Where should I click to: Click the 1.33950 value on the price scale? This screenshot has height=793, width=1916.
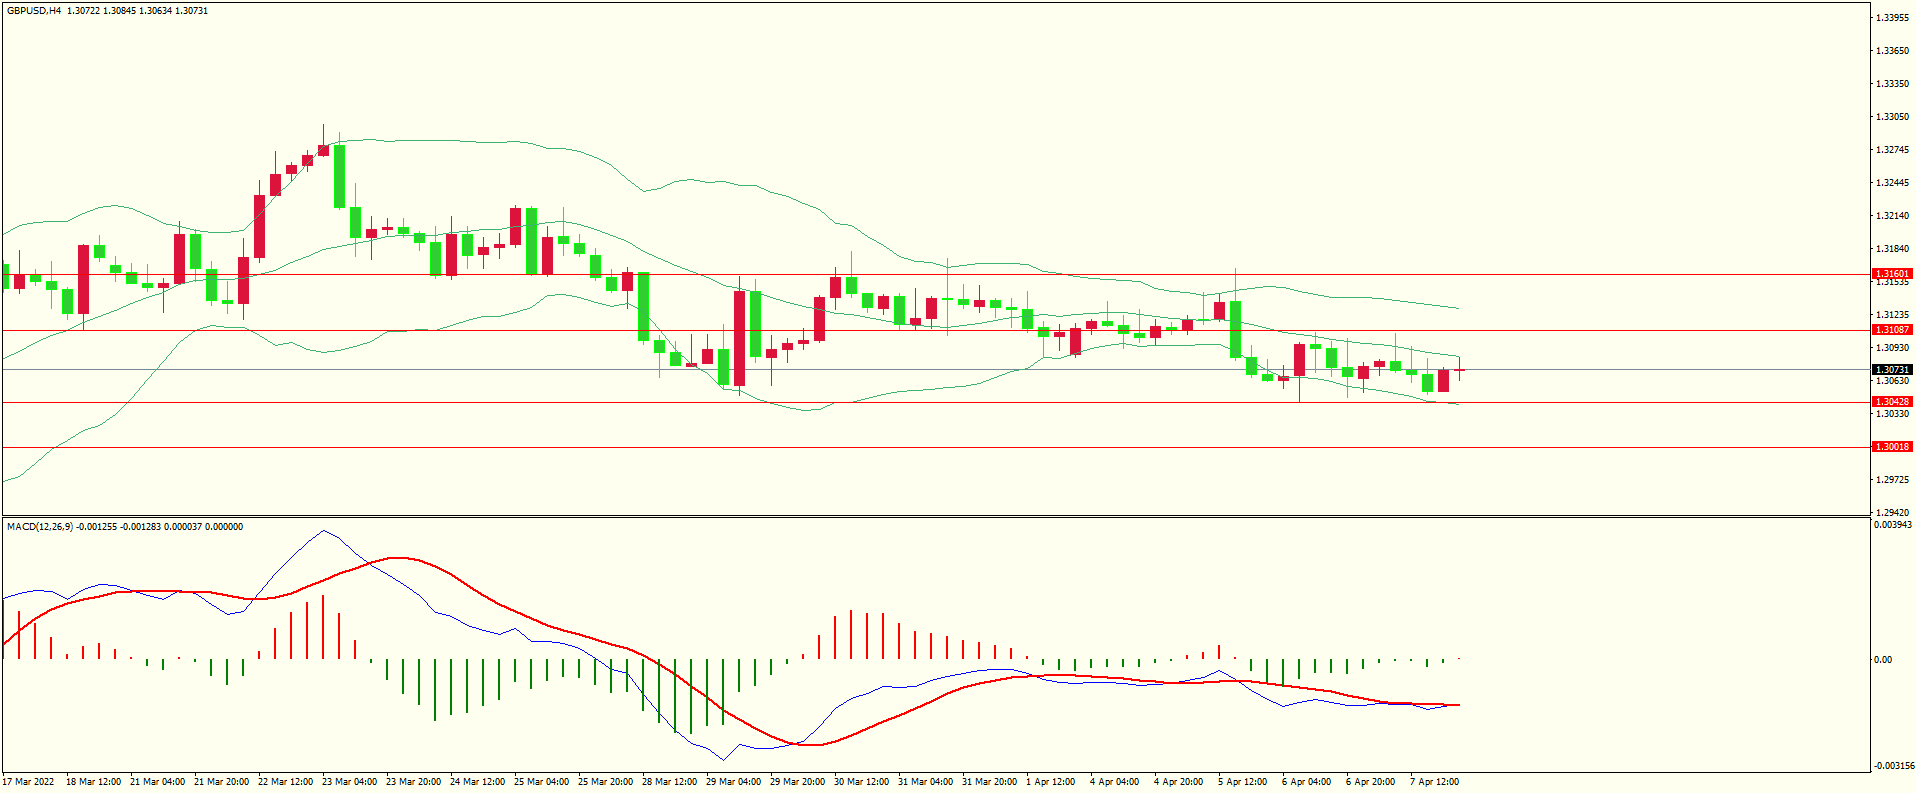1891,18
